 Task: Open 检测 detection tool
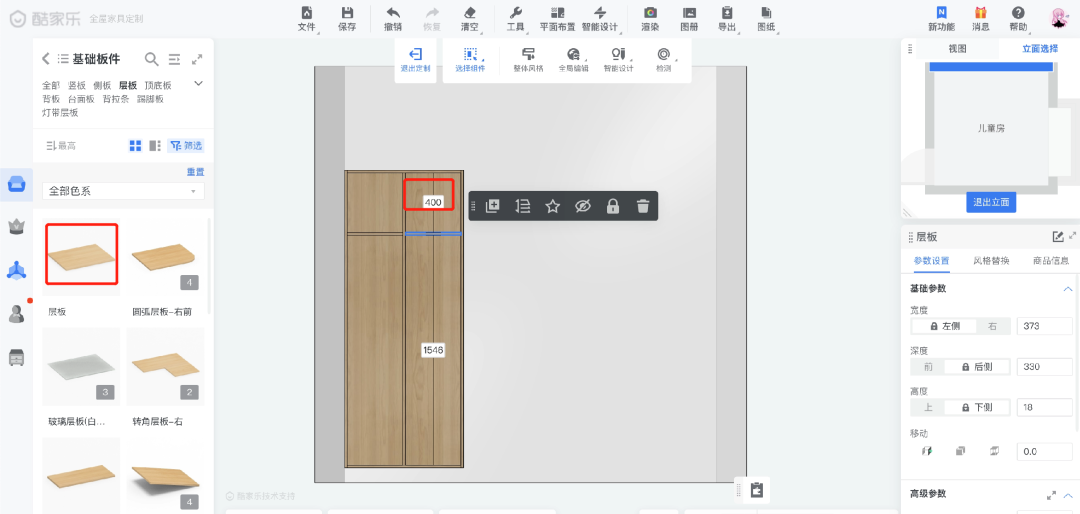tap(663, 60)
